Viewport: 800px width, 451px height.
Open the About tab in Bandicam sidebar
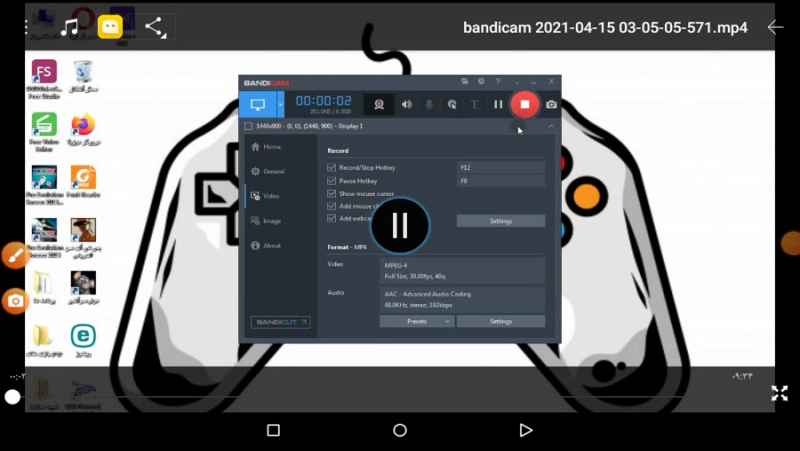point(266,245)
